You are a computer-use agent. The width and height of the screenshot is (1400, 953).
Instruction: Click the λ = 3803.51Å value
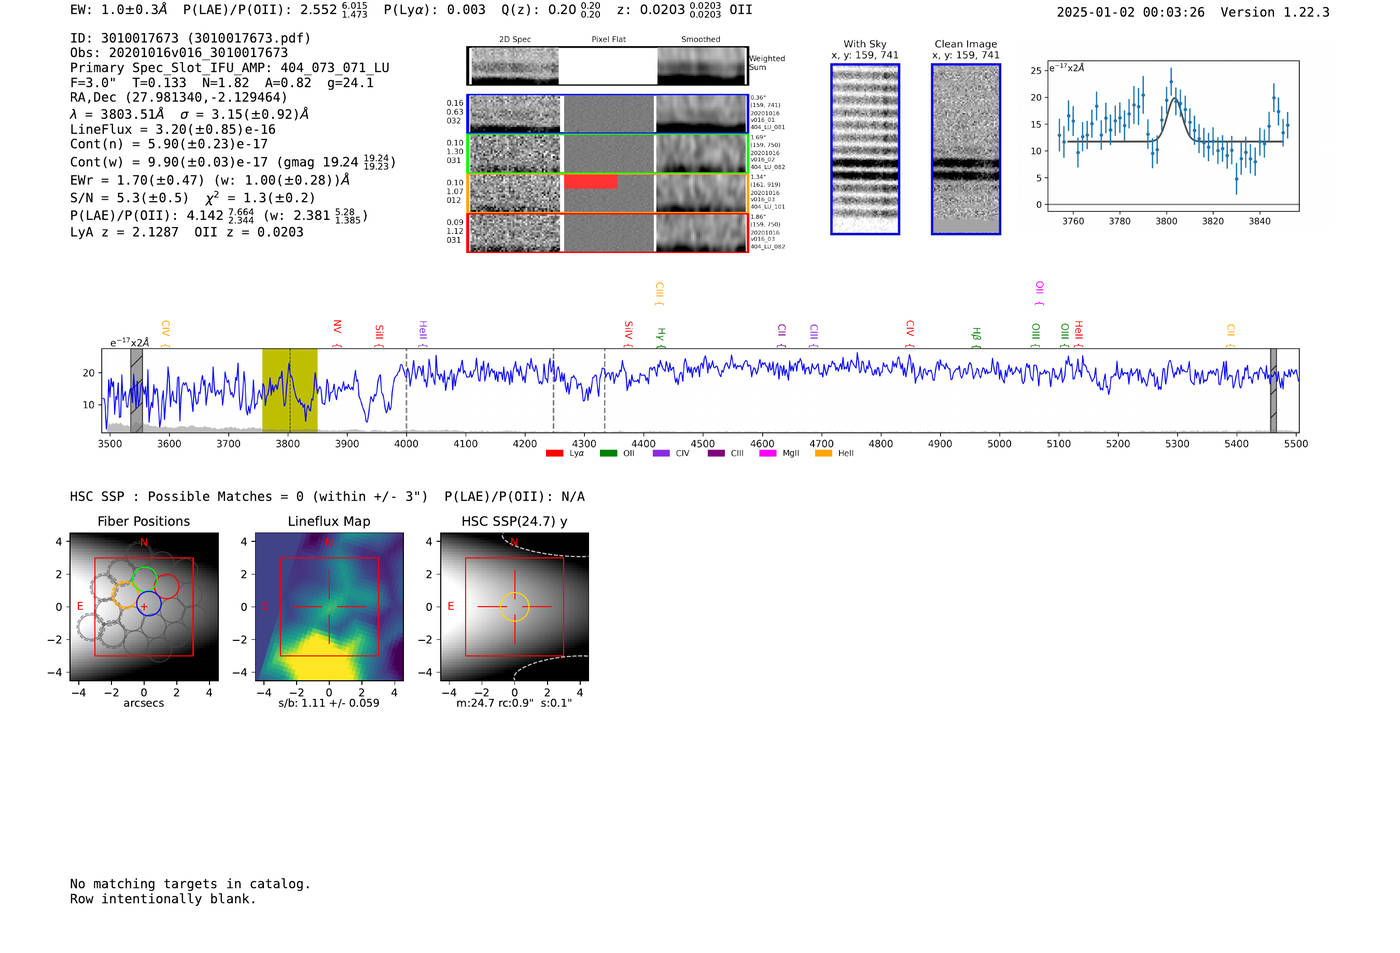(x=117, y=114)
